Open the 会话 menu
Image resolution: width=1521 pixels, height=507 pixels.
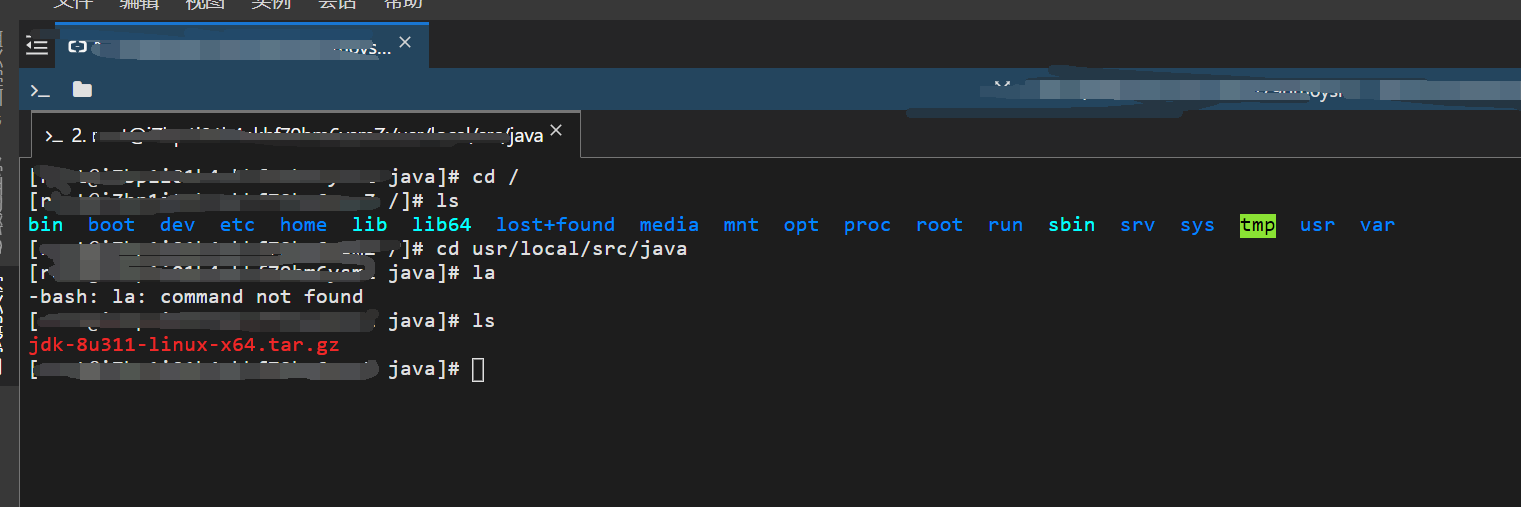(337, 4)
